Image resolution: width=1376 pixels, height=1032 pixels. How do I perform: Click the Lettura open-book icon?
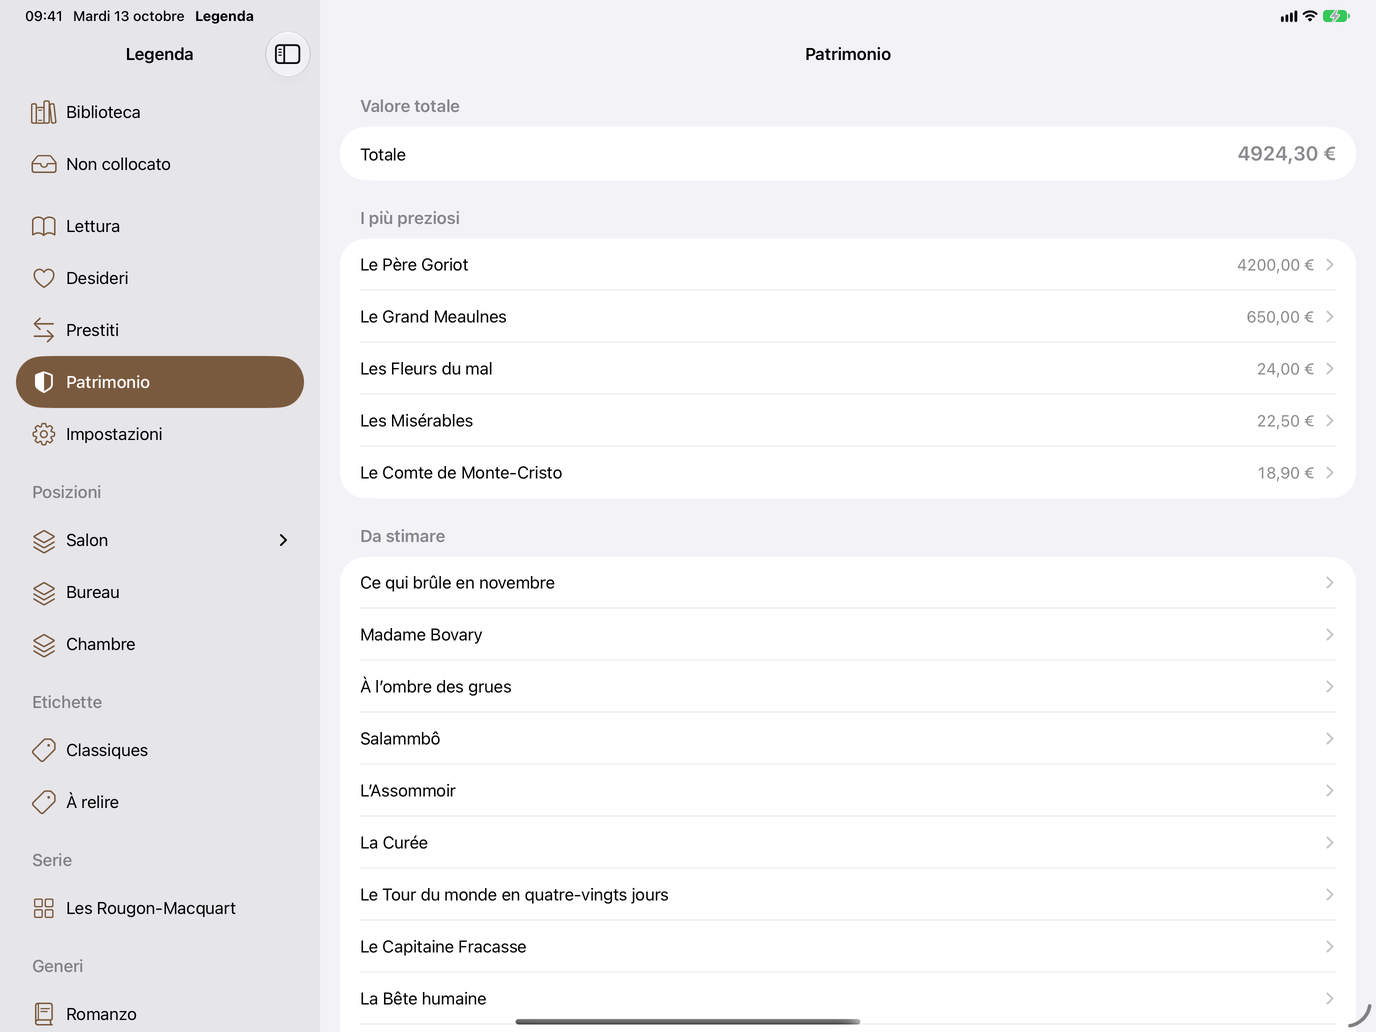point(44,226)
